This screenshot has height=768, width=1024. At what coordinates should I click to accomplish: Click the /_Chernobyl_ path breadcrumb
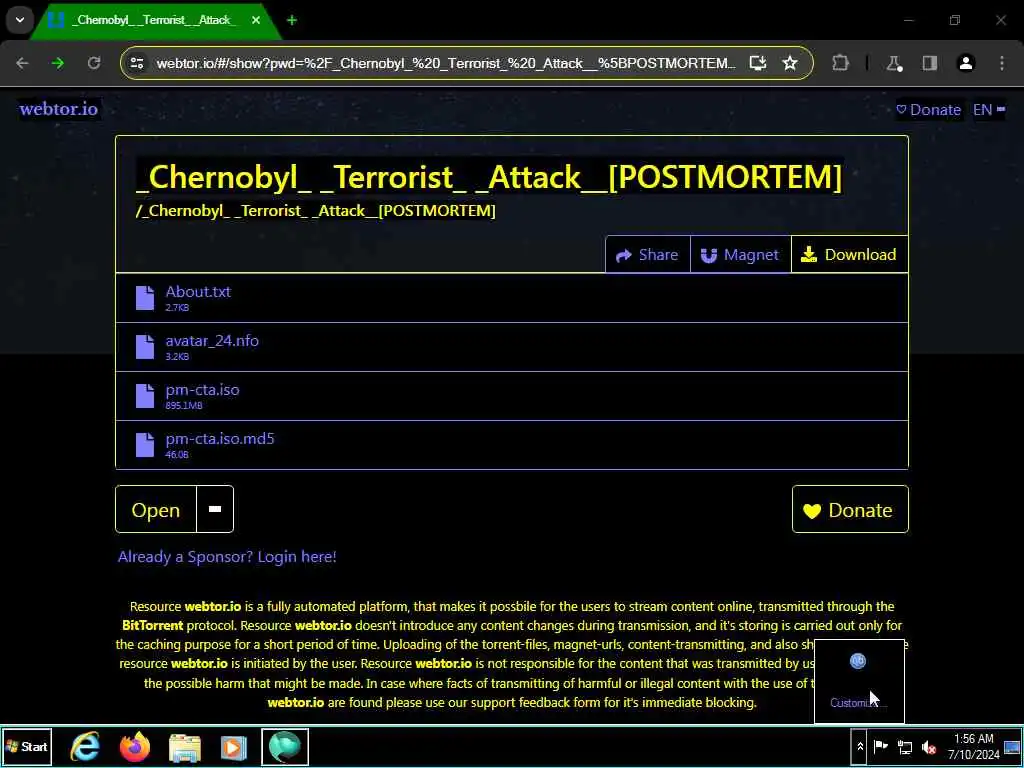[x=315, y=211]
